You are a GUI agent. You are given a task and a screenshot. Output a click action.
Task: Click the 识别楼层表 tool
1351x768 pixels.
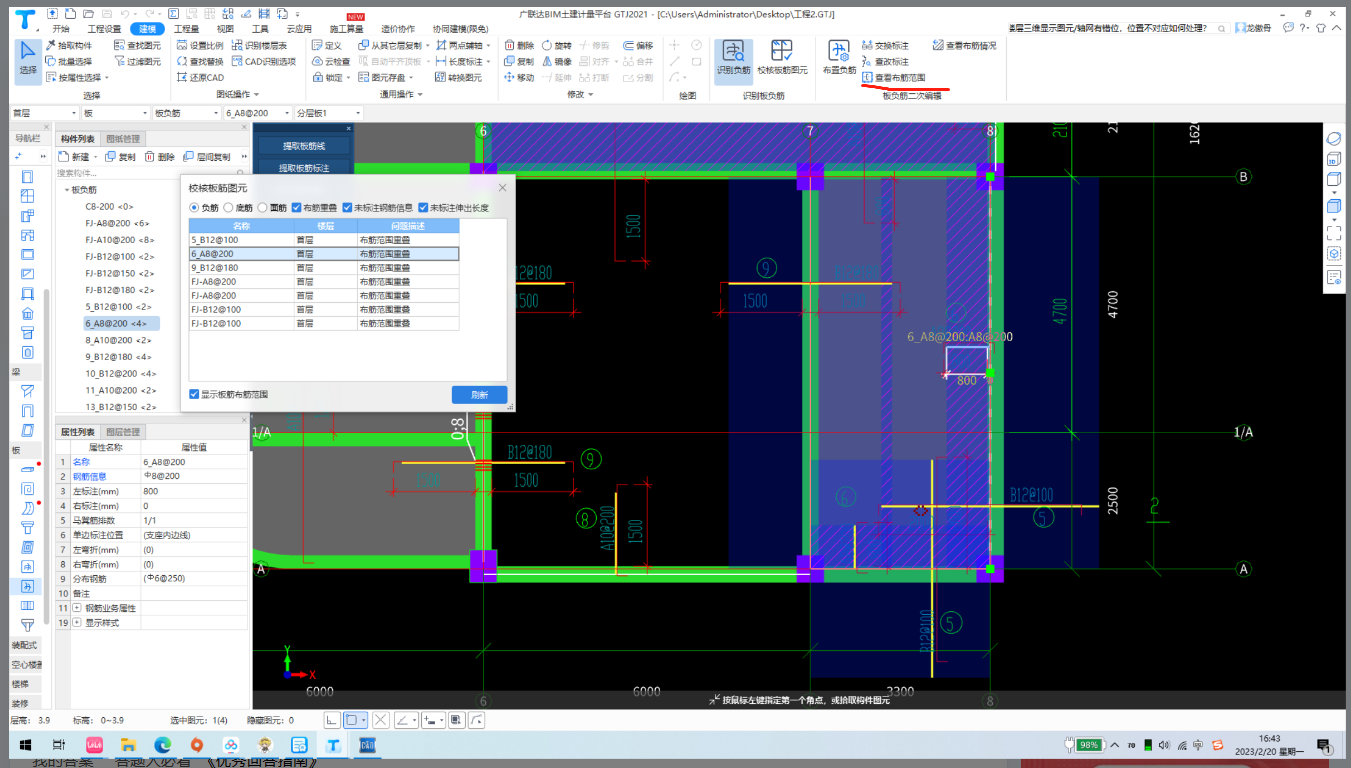pos(259,46)
